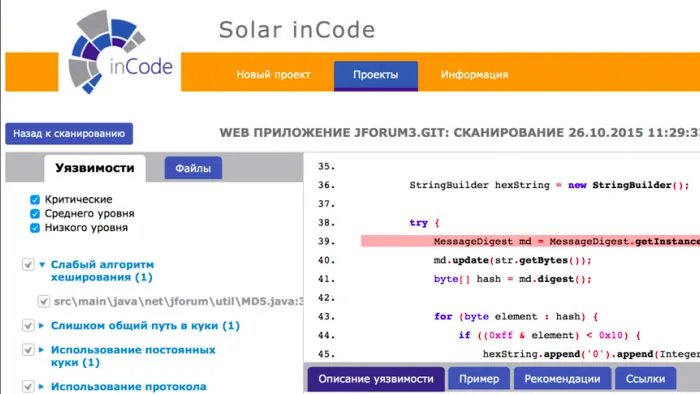Open the Рекомендации tab
Viewport: 700px width, 394px height.
pos(562,379)
